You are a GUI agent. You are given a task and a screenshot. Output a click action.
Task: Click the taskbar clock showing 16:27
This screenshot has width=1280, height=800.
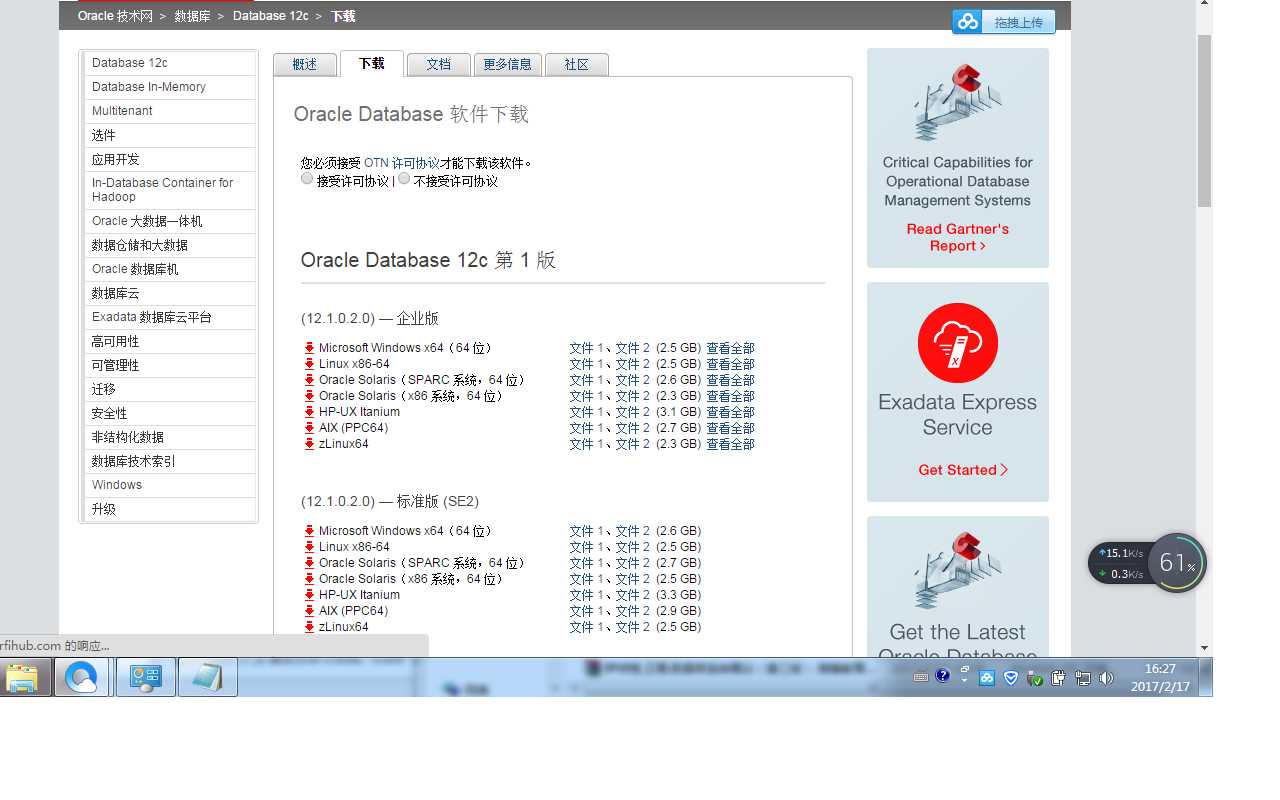point(1161,678)
